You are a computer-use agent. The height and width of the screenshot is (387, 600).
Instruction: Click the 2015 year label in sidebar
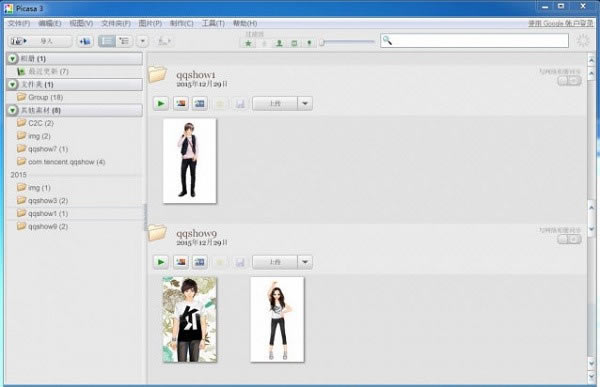pyautogui.click(x=18, y=175)
